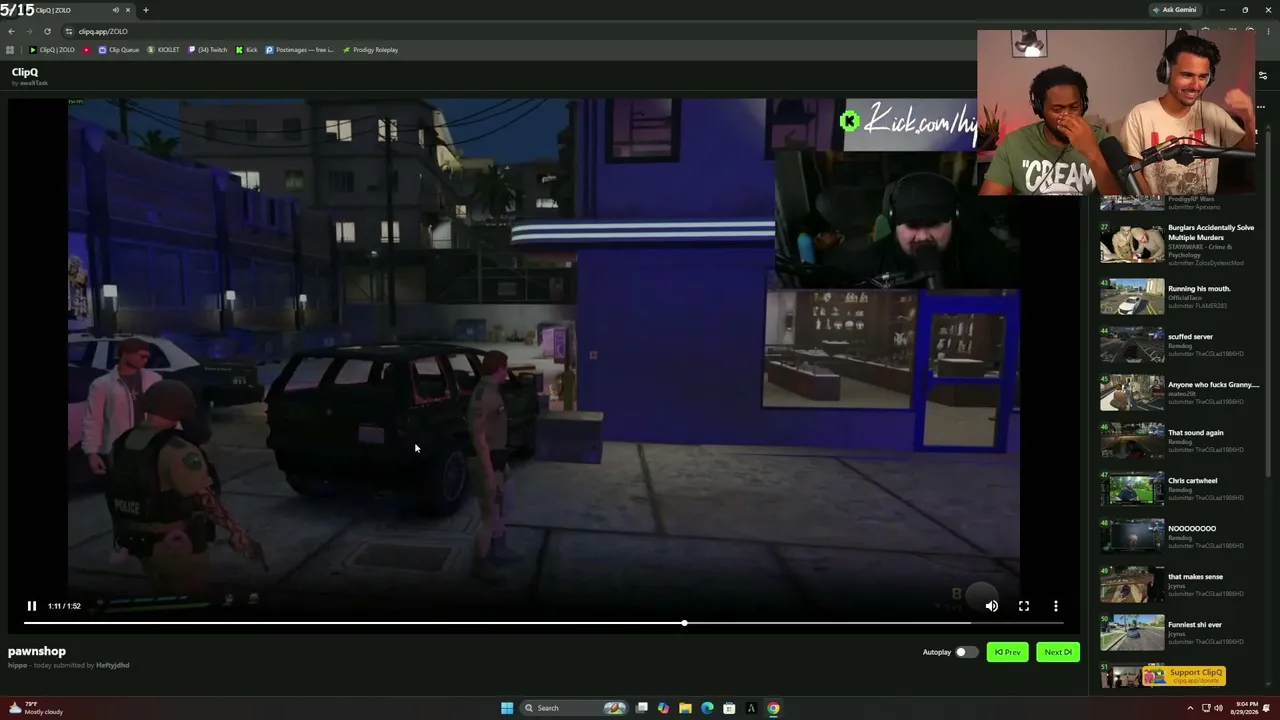This screenshot has width=1280, height=720.
Task: Pause the pawnshop clip
Action: click(31, 606)
